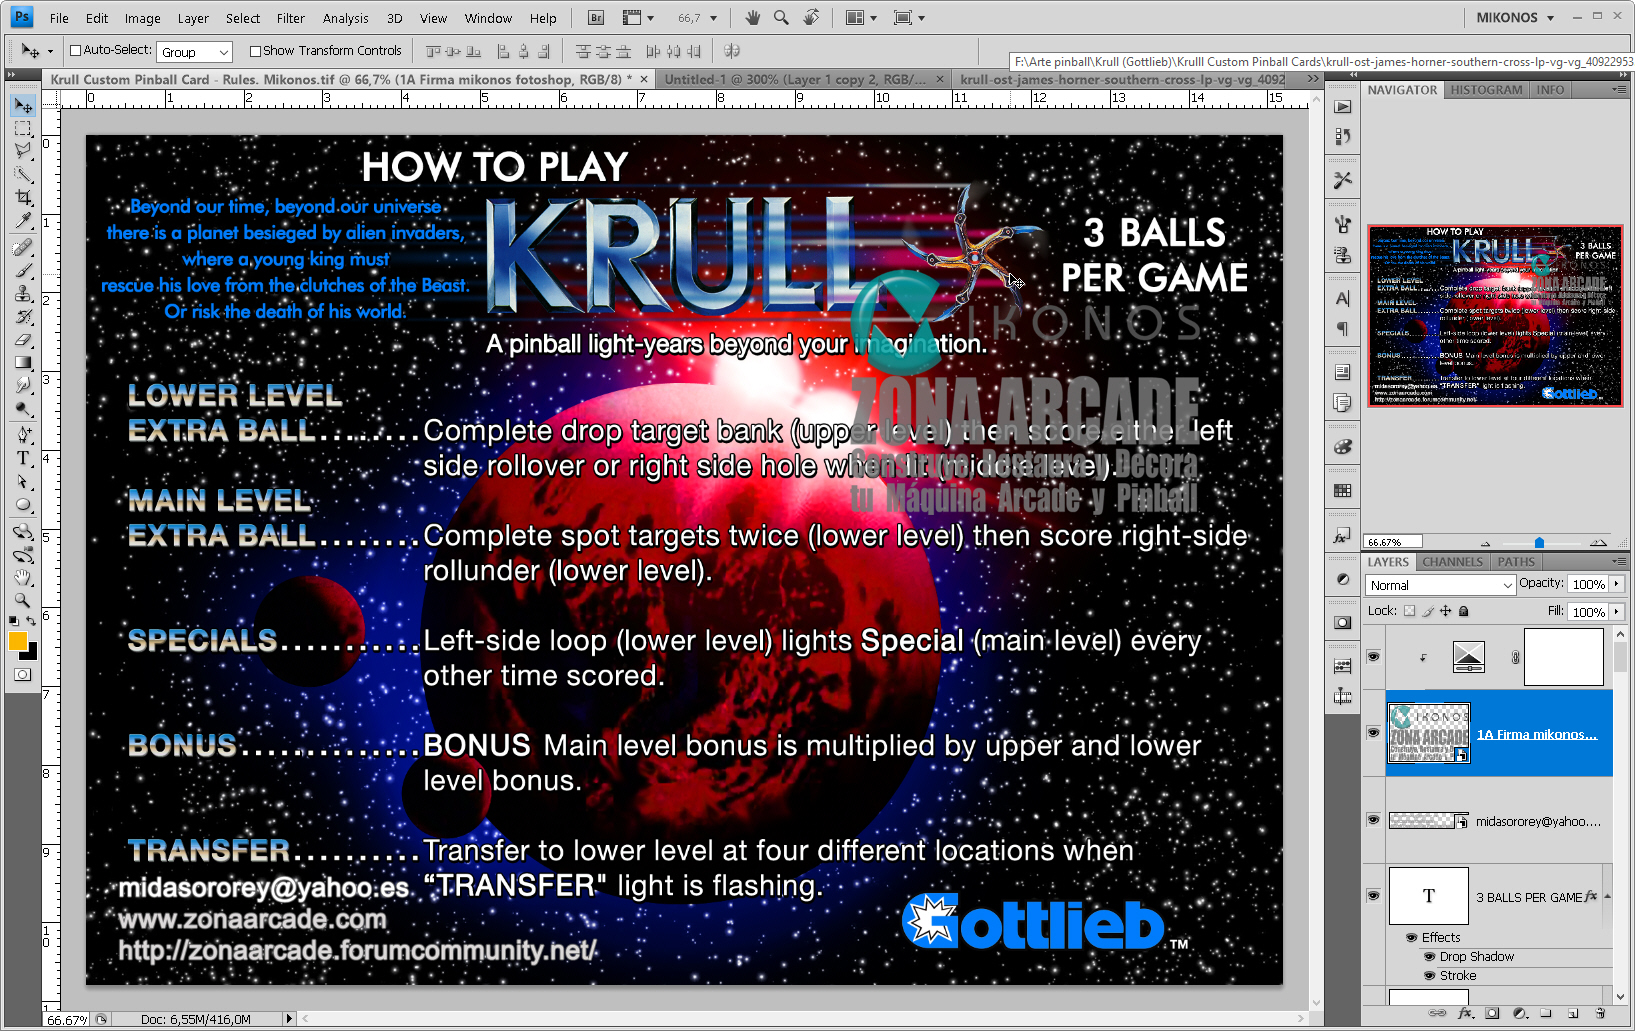Toggle visibility of Drop Shadow effect
The width and height of the screenshot is (1635, 1031).
pyautogui.click(x=1429, y=957)
